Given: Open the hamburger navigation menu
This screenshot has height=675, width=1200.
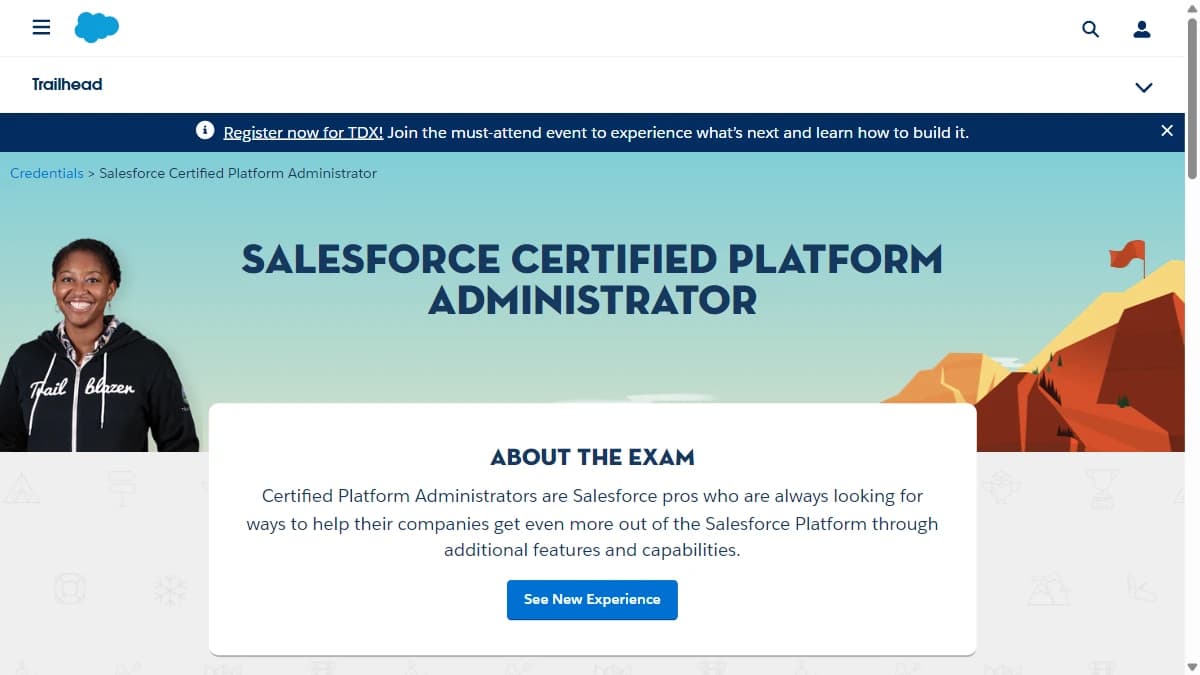Looking at the screenshot, I should 41,28.
